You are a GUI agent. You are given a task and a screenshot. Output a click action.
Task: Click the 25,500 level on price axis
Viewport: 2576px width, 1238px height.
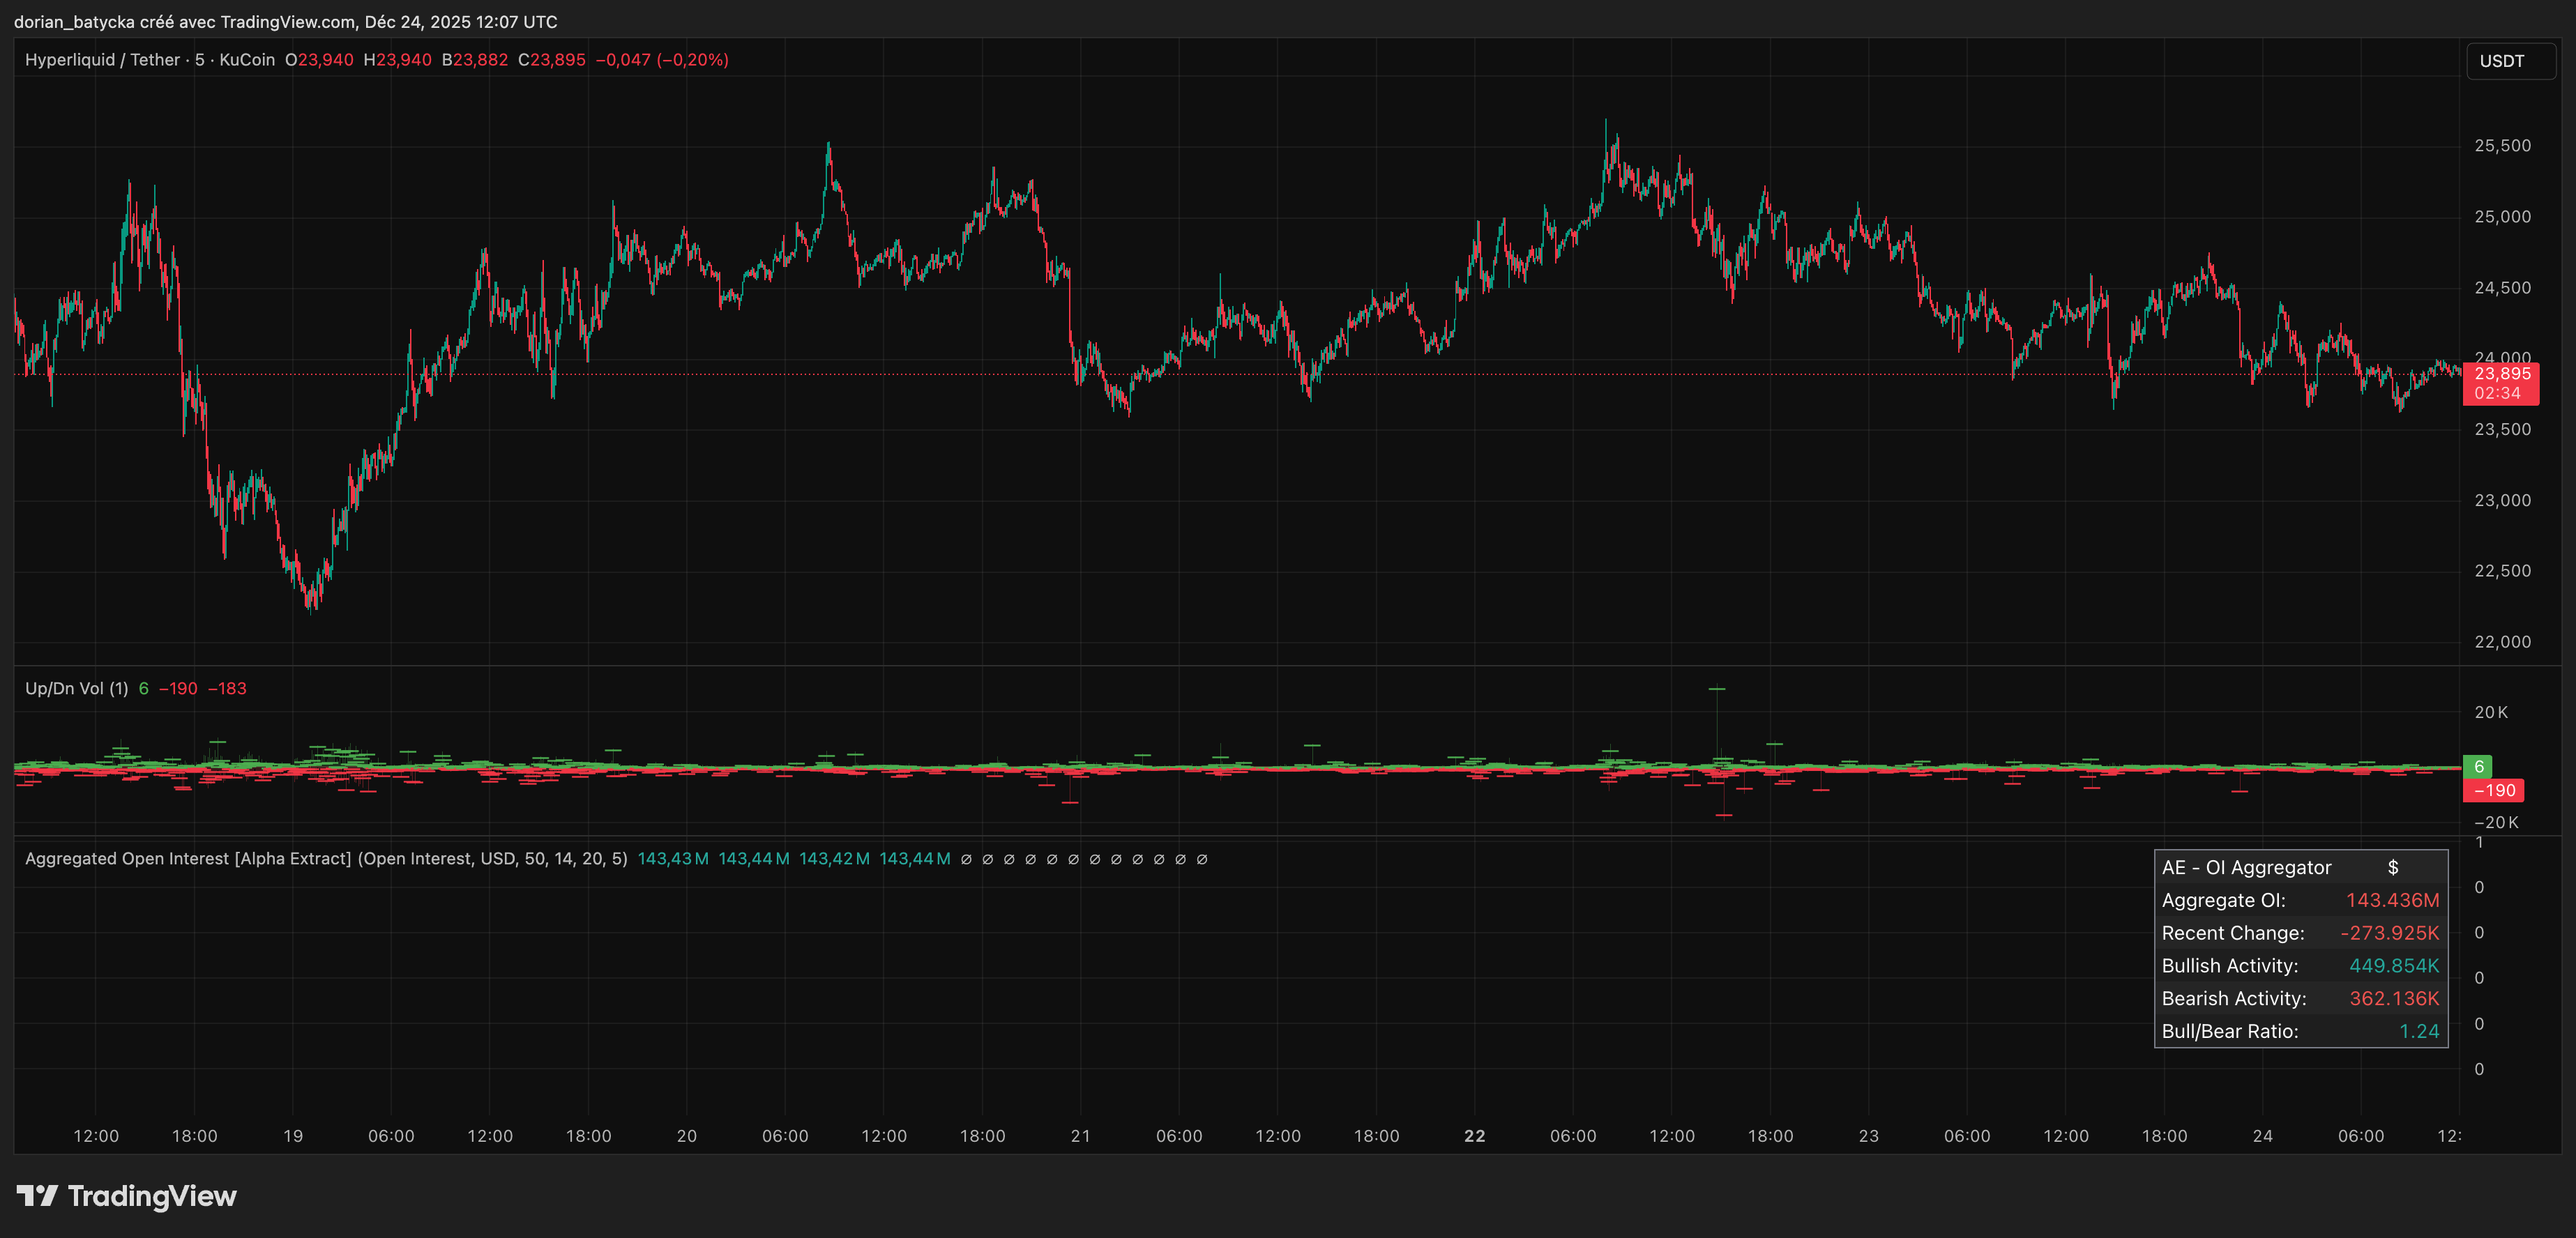point(2502,146)
